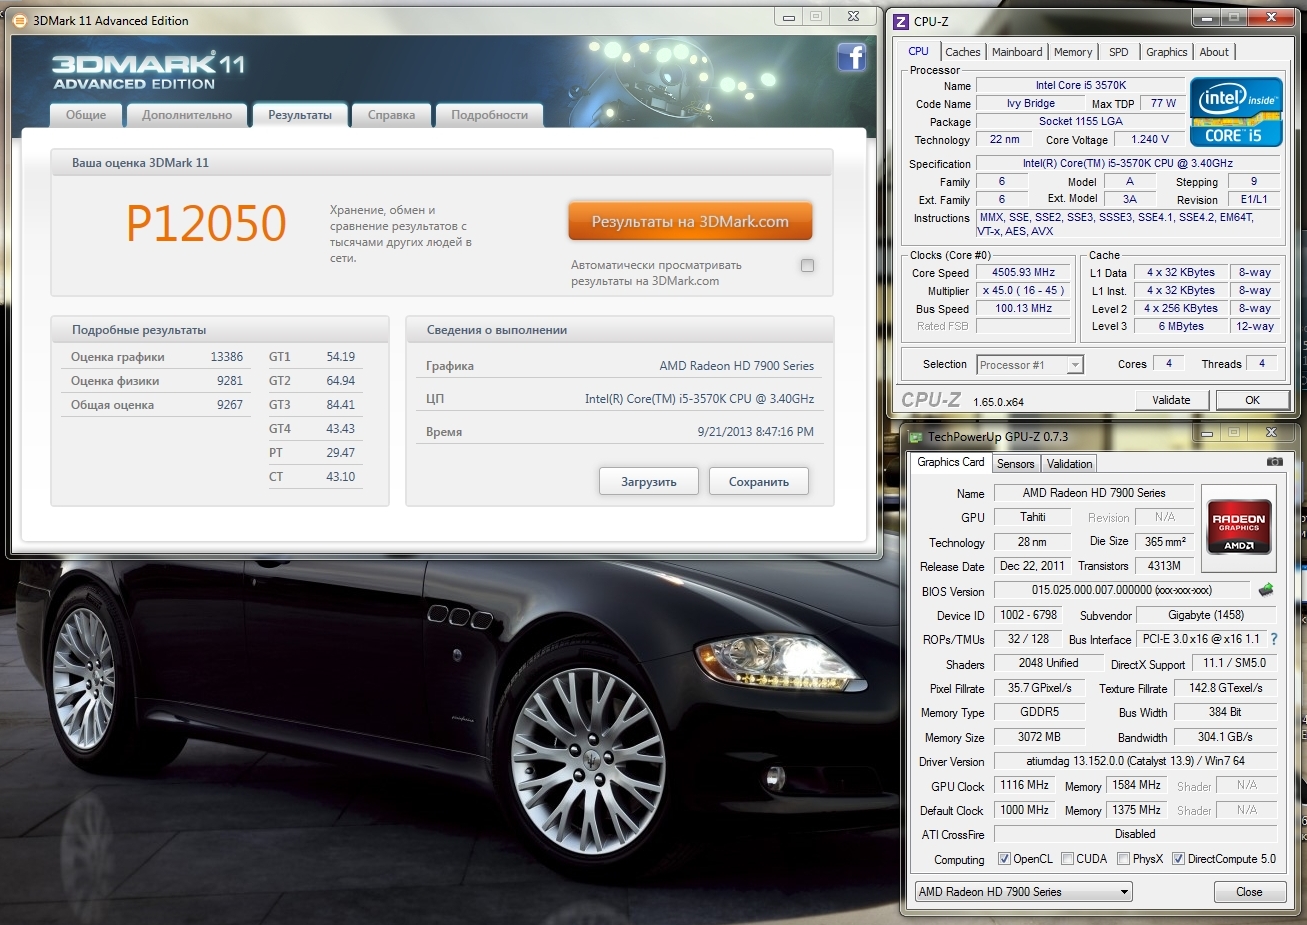Switch to the Общие tab
Screen dimensions: 1307x925
86,115
